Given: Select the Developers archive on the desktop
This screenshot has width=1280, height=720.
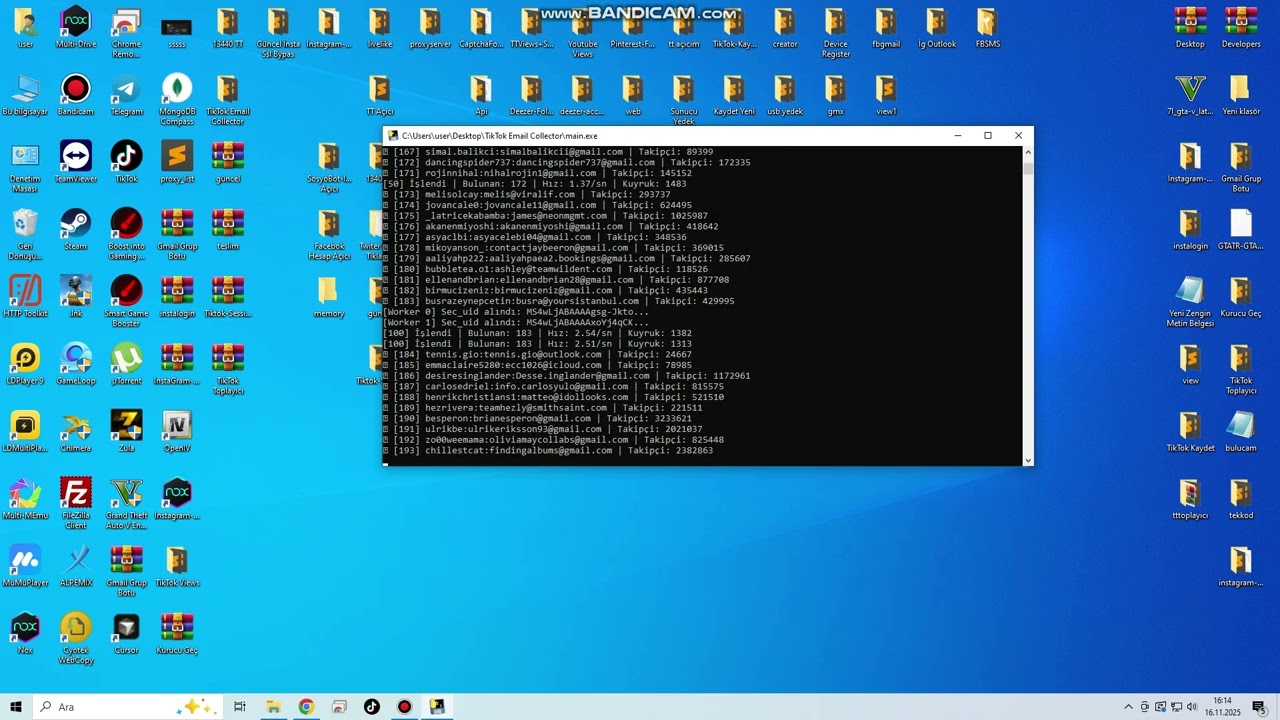Looking at the screenshot, I should (x=1241, y=29).
